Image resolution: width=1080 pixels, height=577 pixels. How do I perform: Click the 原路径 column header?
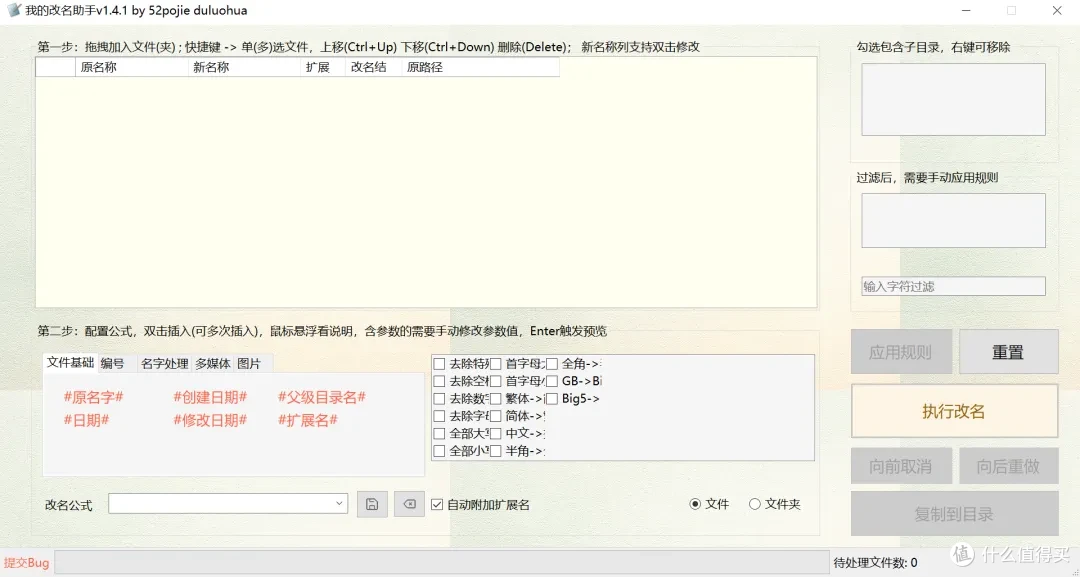[x=481, y=67]
